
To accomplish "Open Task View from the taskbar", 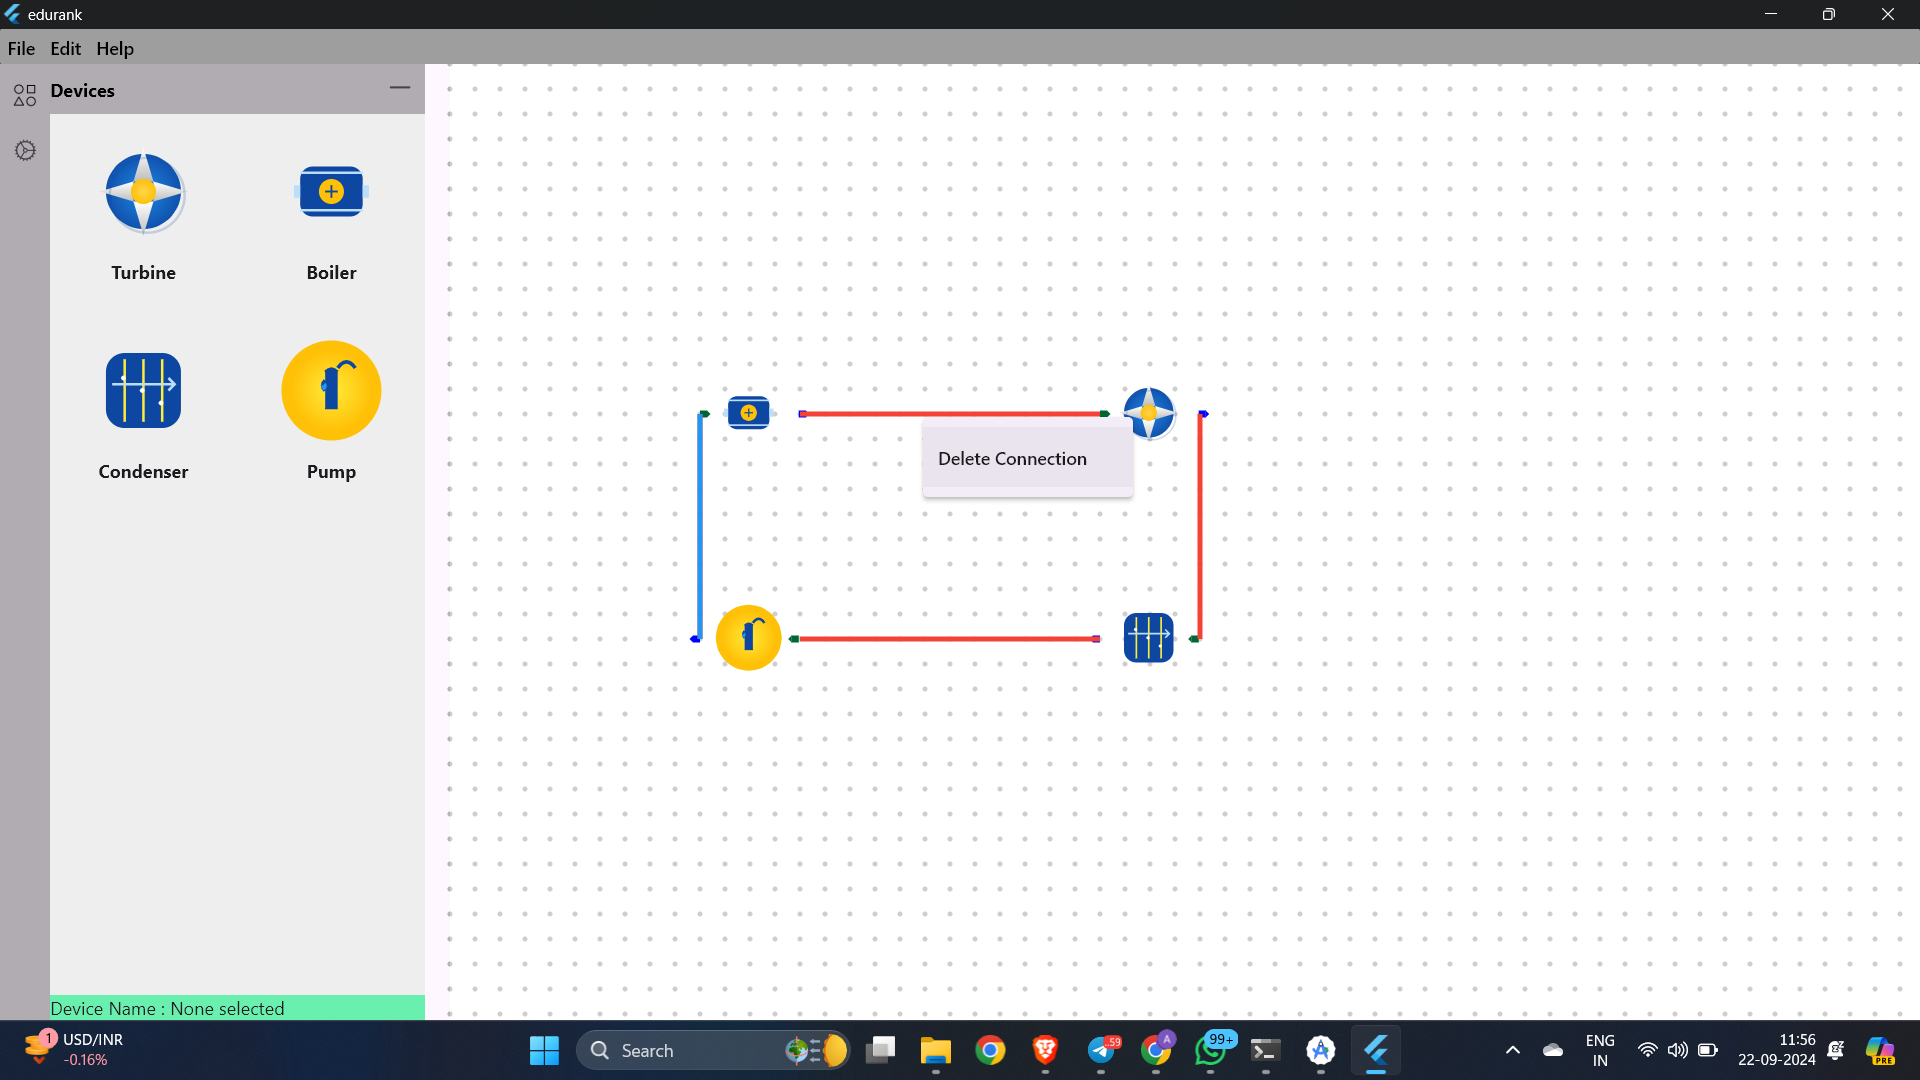I will pos(881,1050).
